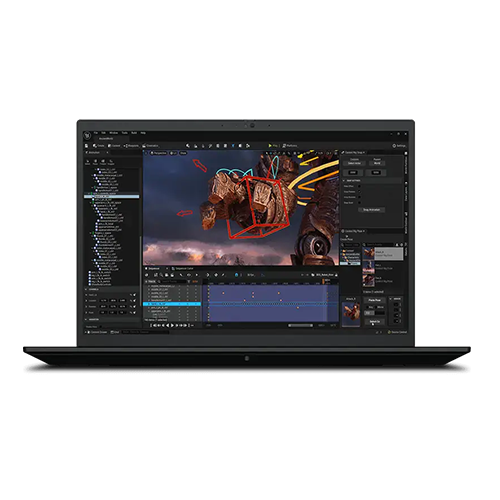500x500 pixels.
Task: Toggle the Snap Position checkbox
Action: (x=359, y=192)
